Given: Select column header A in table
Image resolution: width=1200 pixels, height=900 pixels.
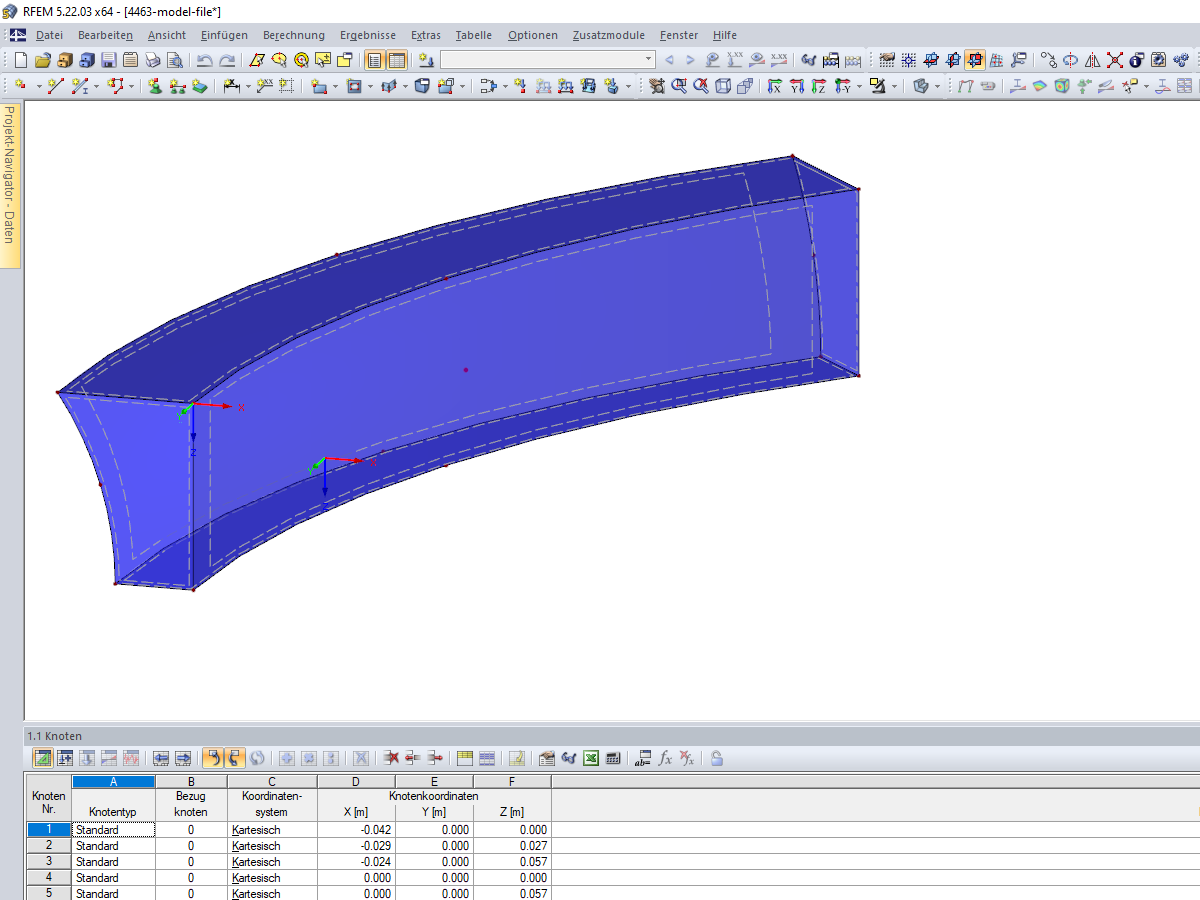Looking at the screenshot, I should coord(113,781).
